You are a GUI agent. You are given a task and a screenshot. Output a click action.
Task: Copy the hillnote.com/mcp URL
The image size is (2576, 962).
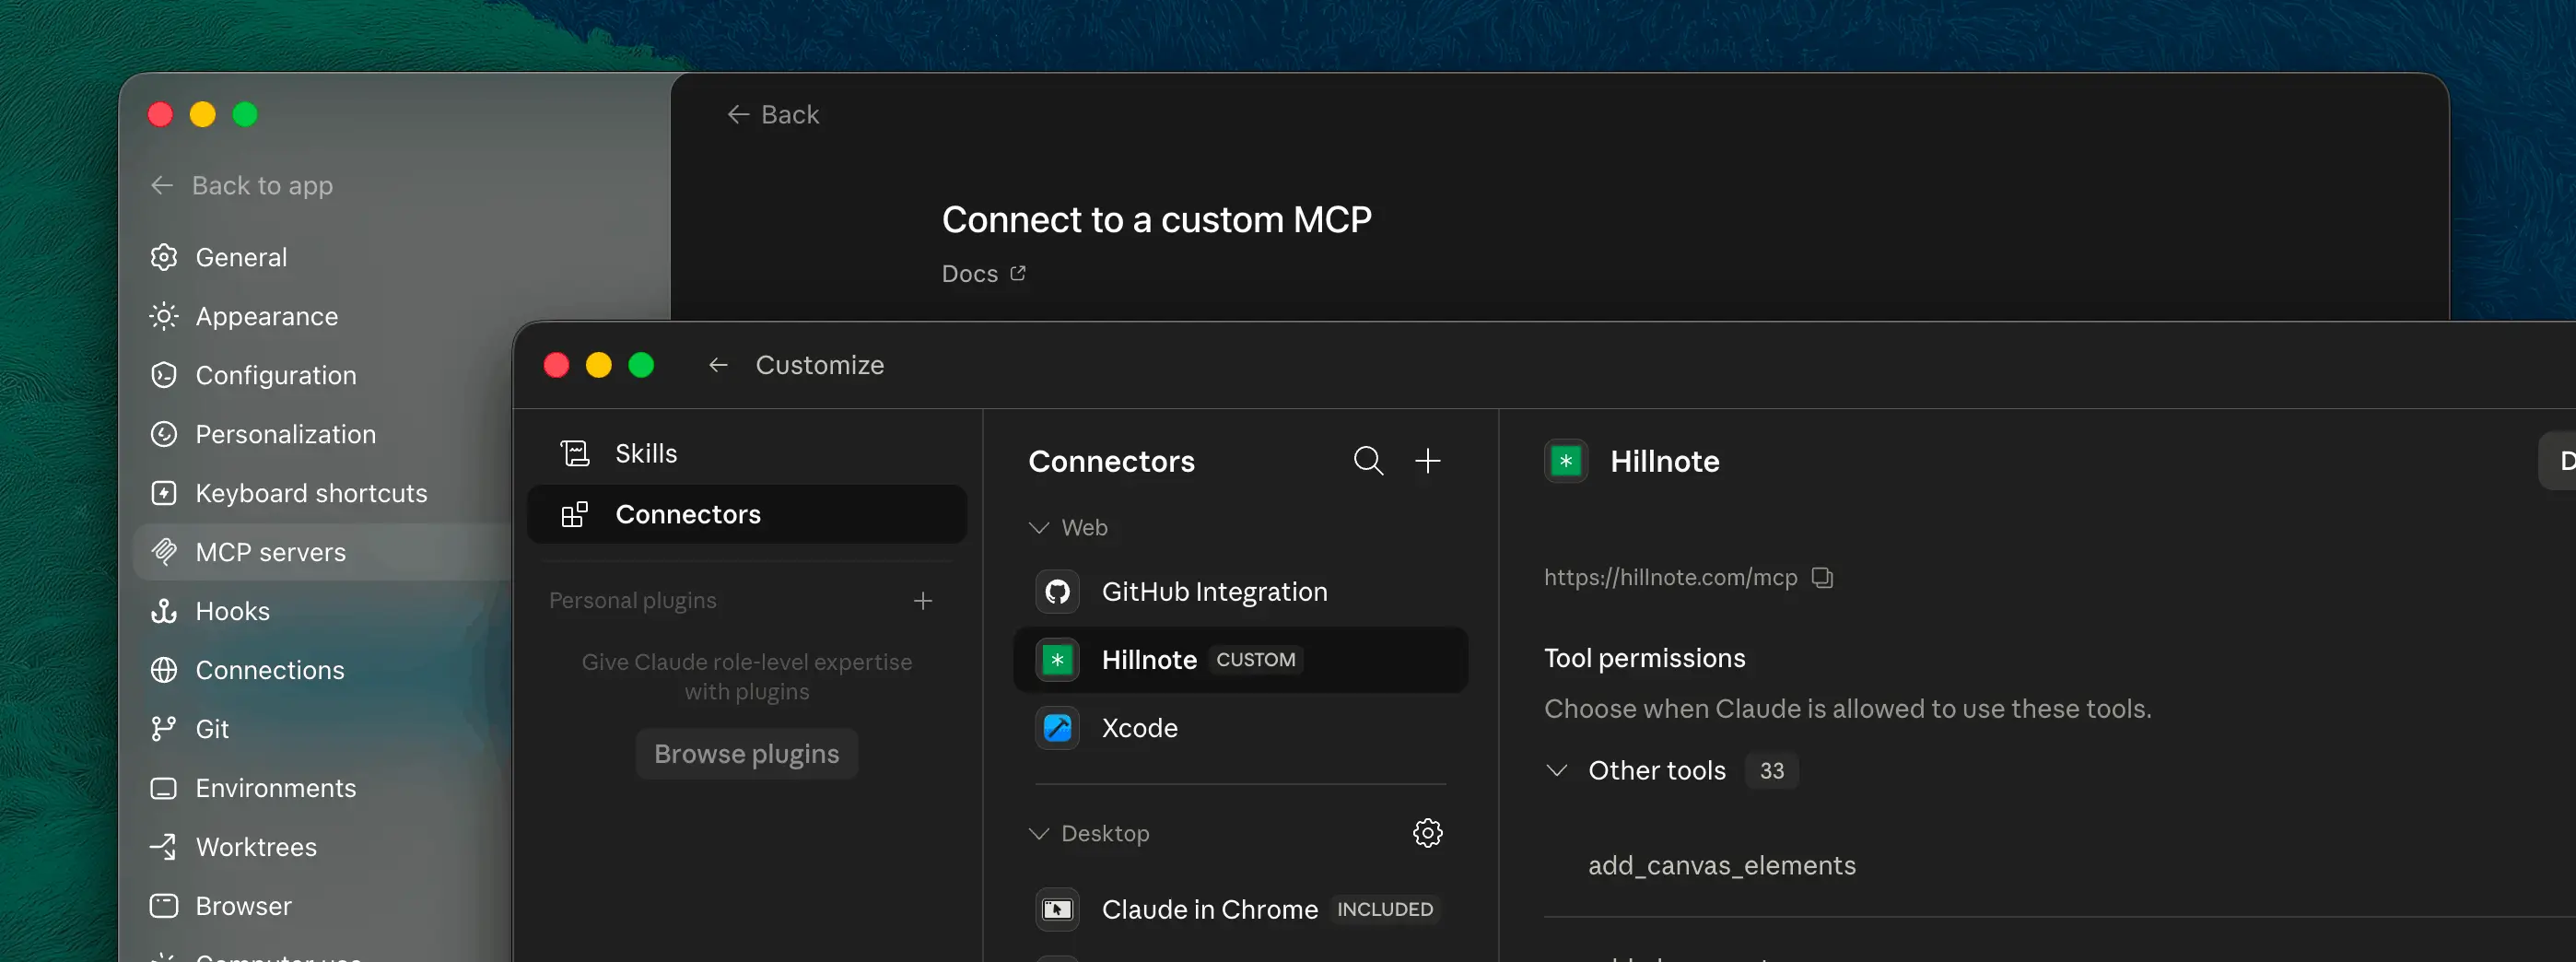(x=1822, y=578)
